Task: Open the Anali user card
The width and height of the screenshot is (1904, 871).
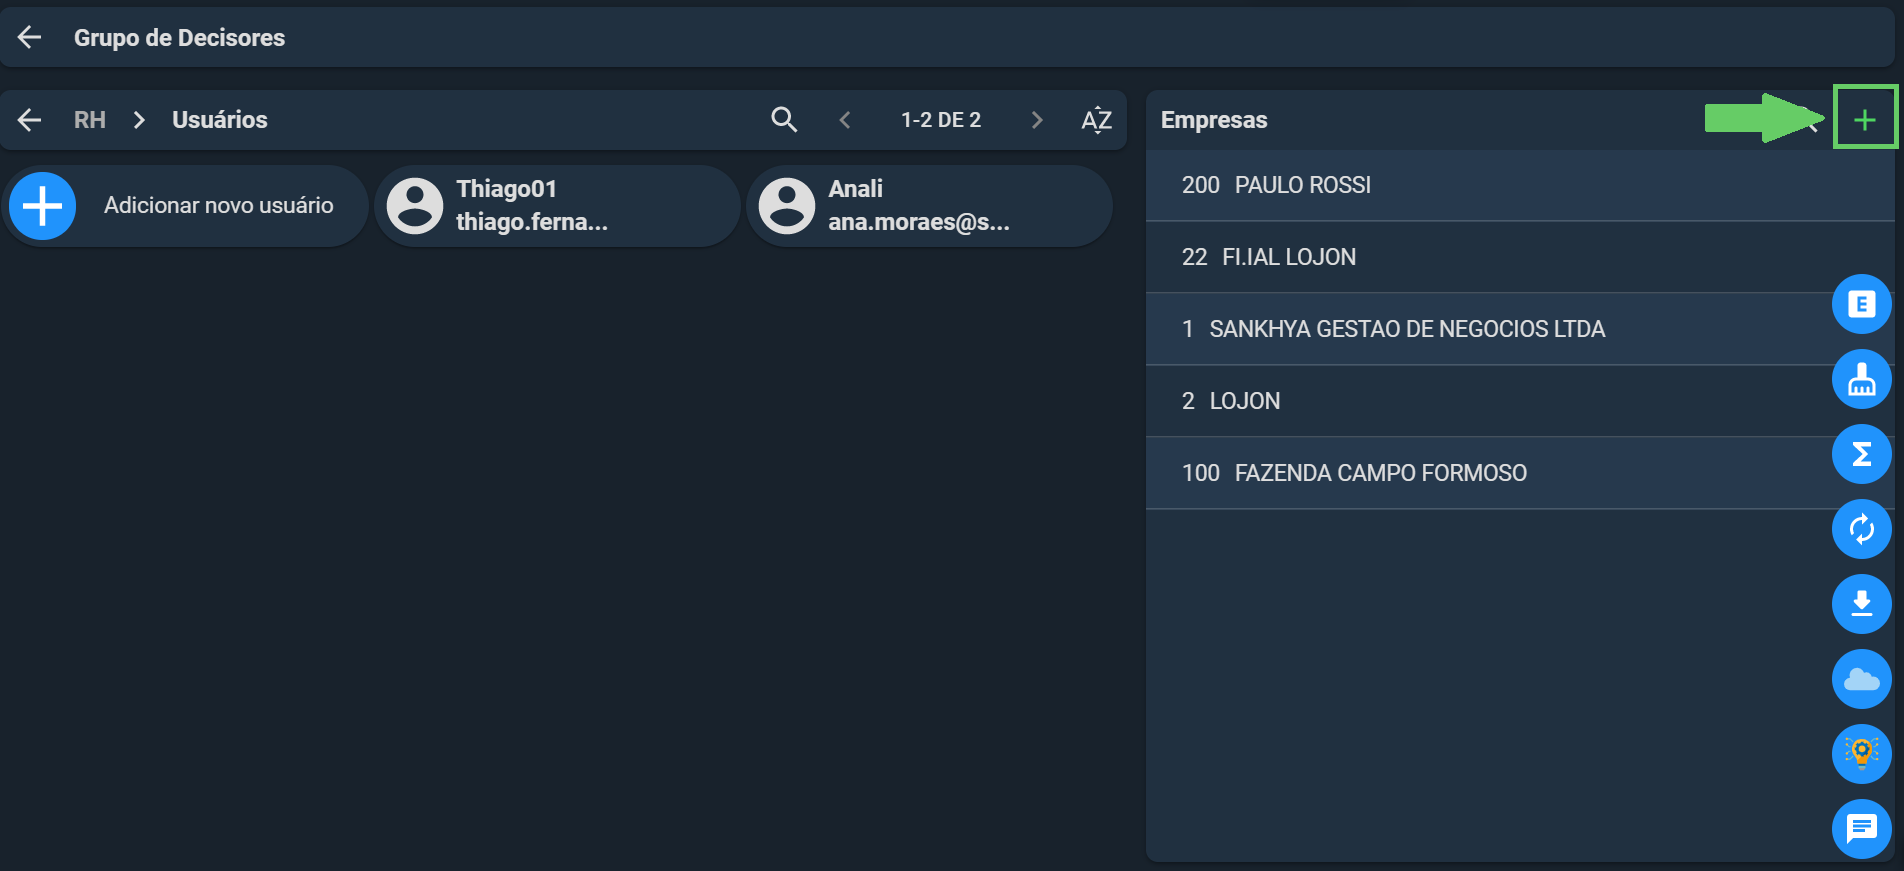Action: [930, 206]
